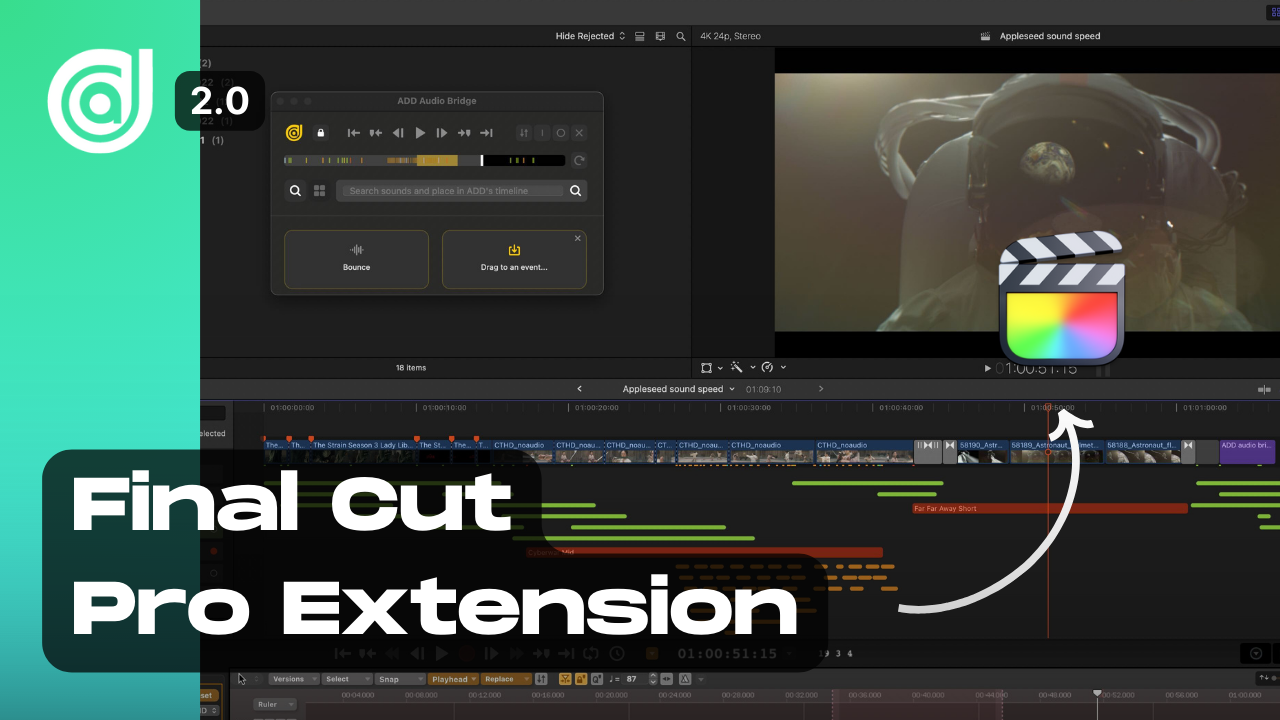
Task: Click the refresh arrow beside the overview strip
Action: point(579,160)
